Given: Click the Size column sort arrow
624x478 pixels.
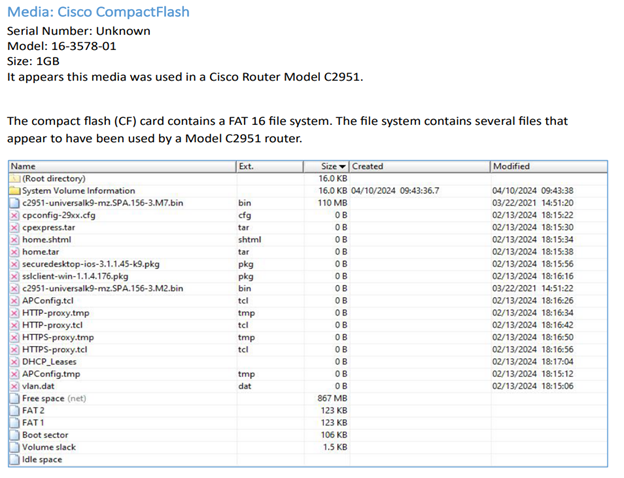Looking at the screenshot, I should [344, 166].
